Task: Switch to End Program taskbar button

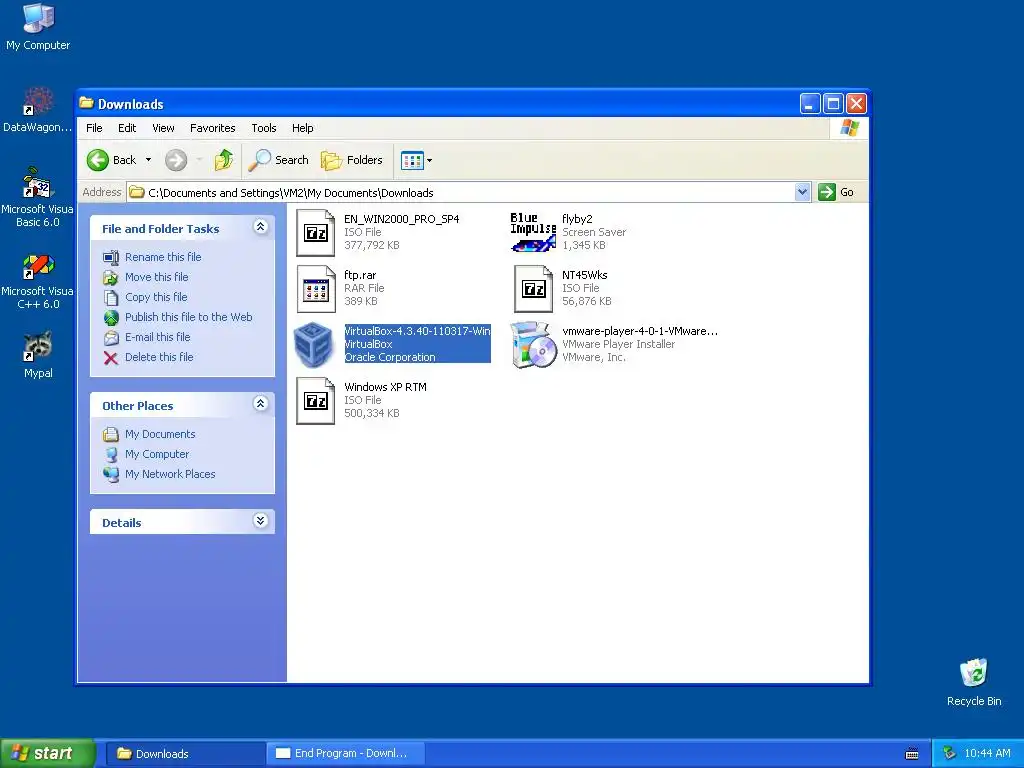Action: 345,754
